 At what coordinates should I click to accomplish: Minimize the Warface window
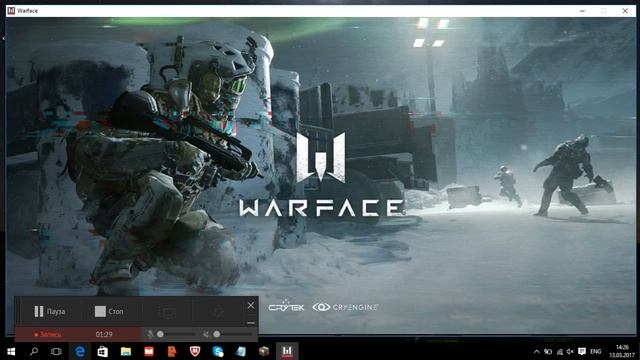point(582,11)
